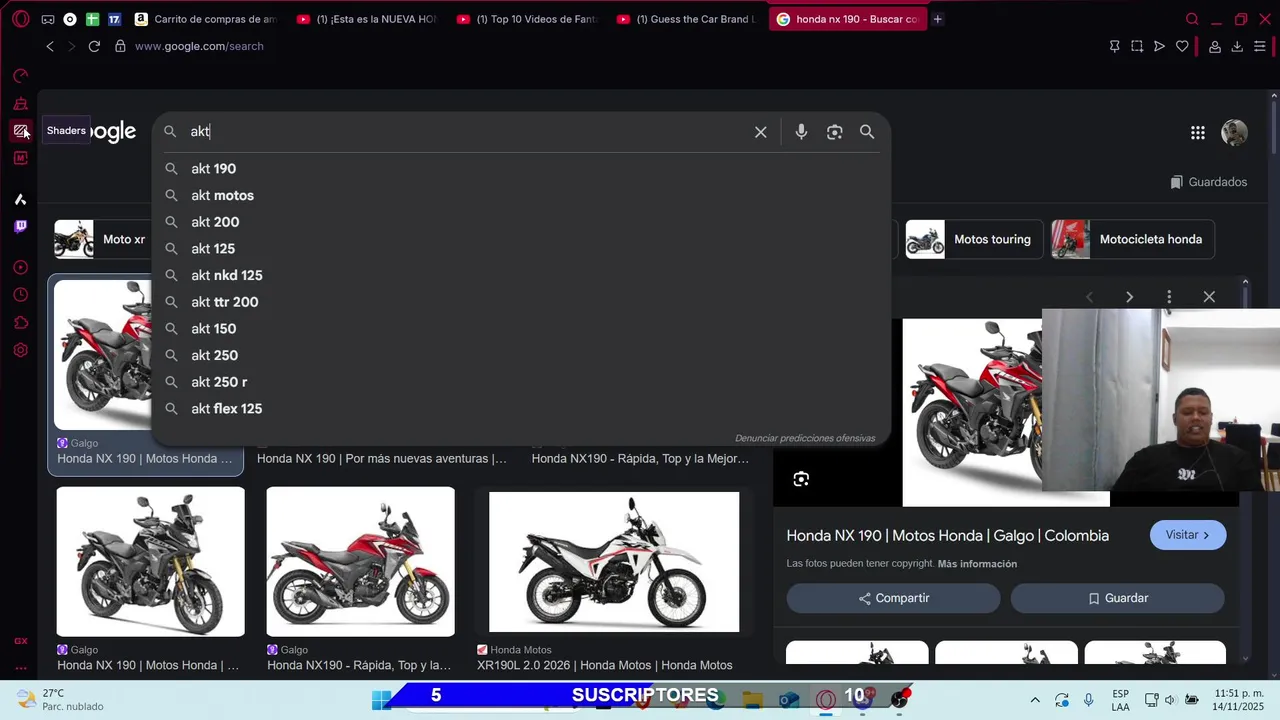Open GX Cleaner in the sidebar

coord(20,104)
